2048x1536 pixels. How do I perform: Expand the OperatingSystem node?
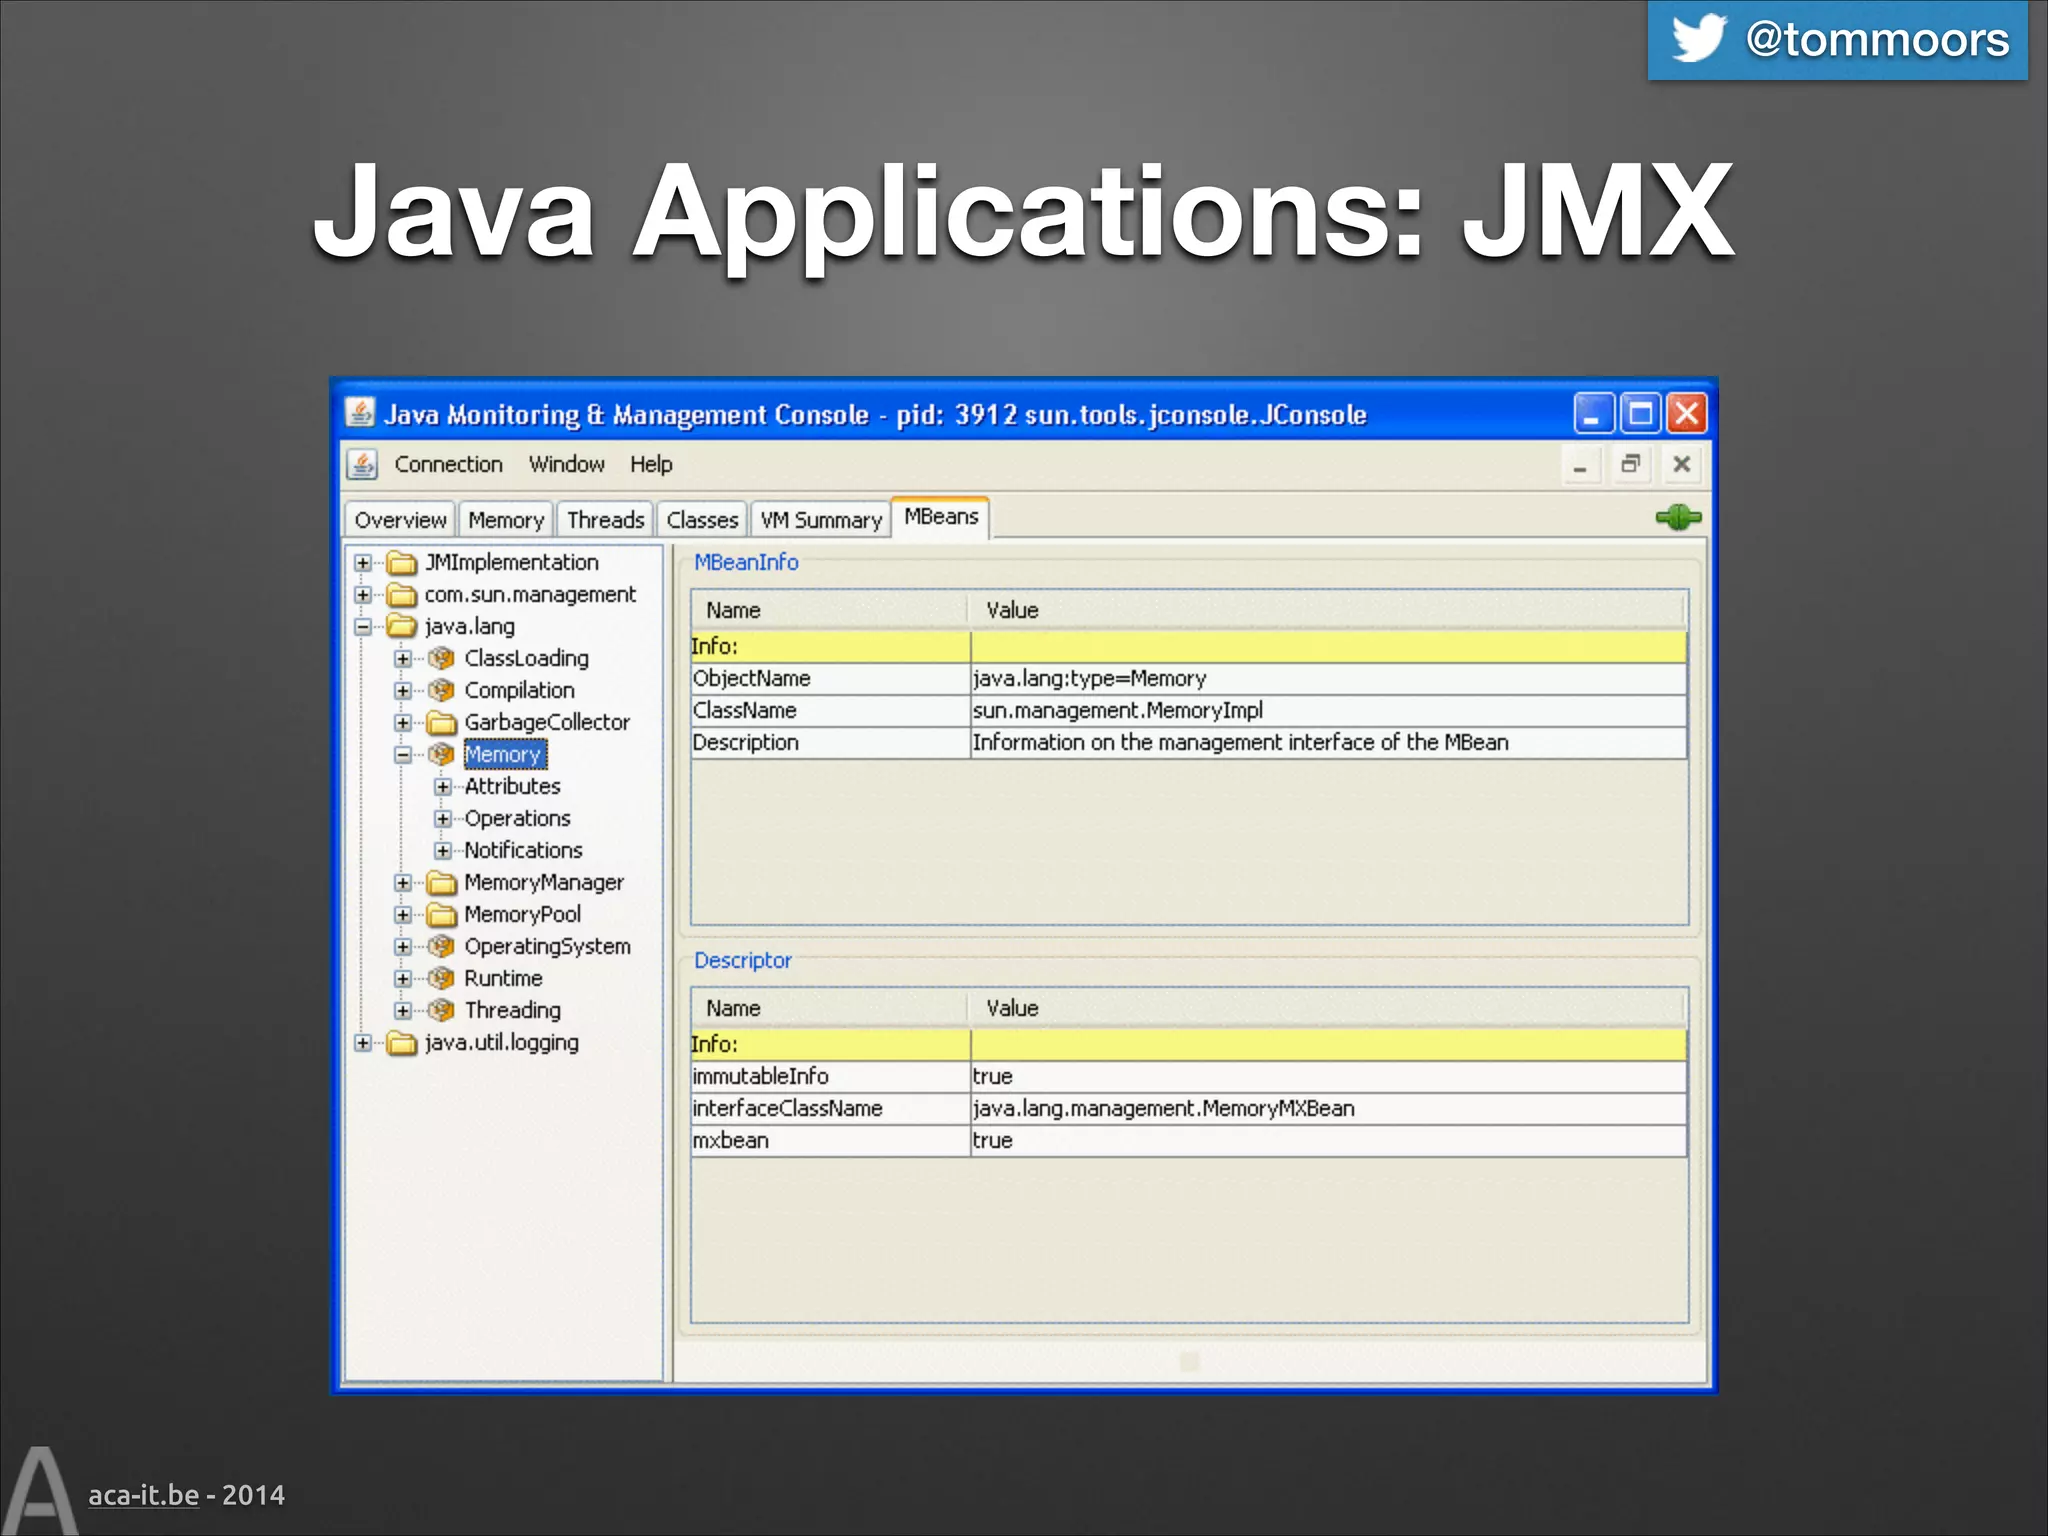click(403, 947)
